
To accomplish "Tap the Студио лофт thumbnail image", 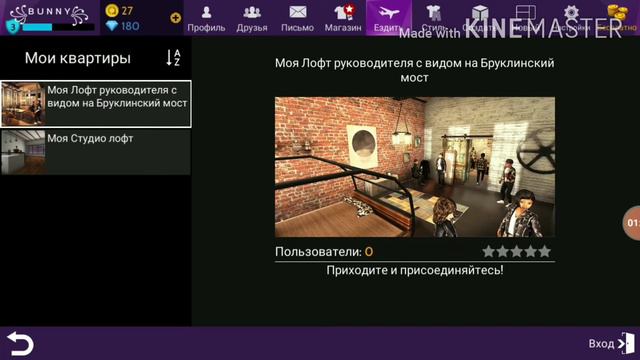I will (x=23, y=152).
